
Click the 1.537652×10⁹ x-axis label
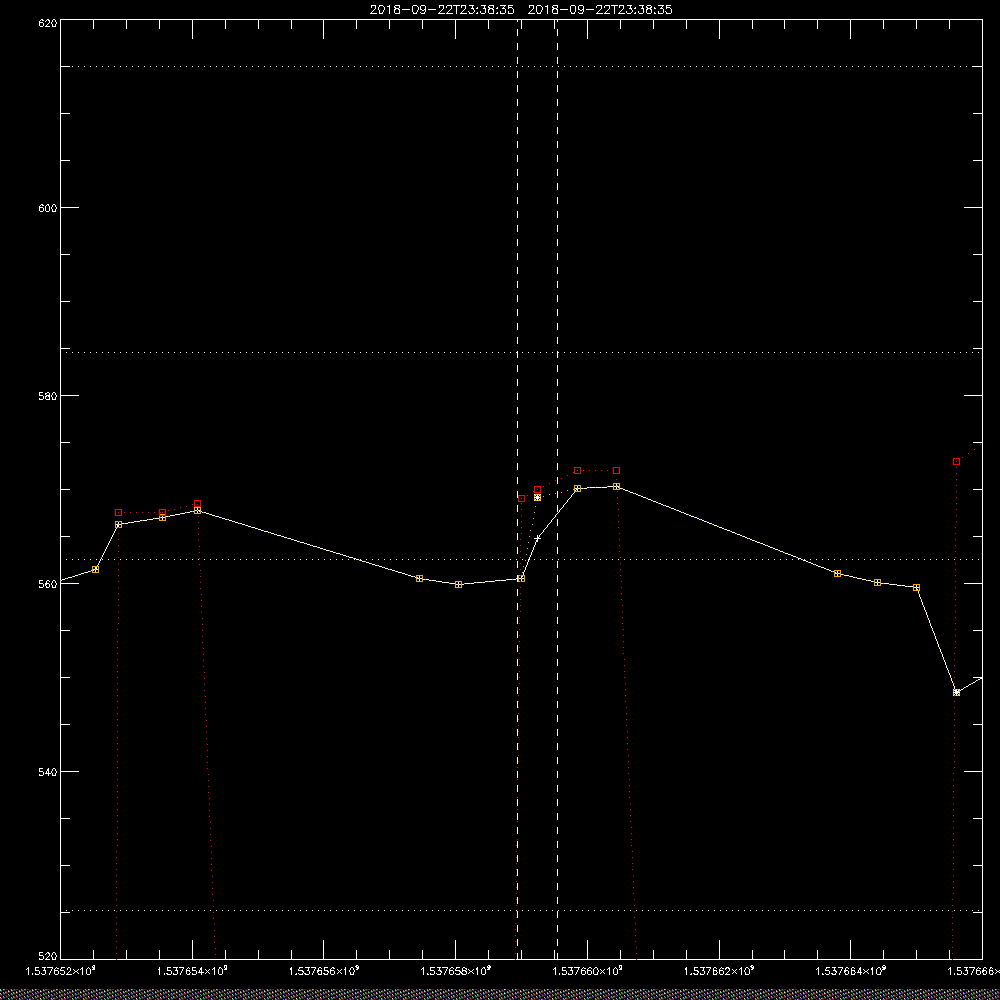click(x=60, y=971)
